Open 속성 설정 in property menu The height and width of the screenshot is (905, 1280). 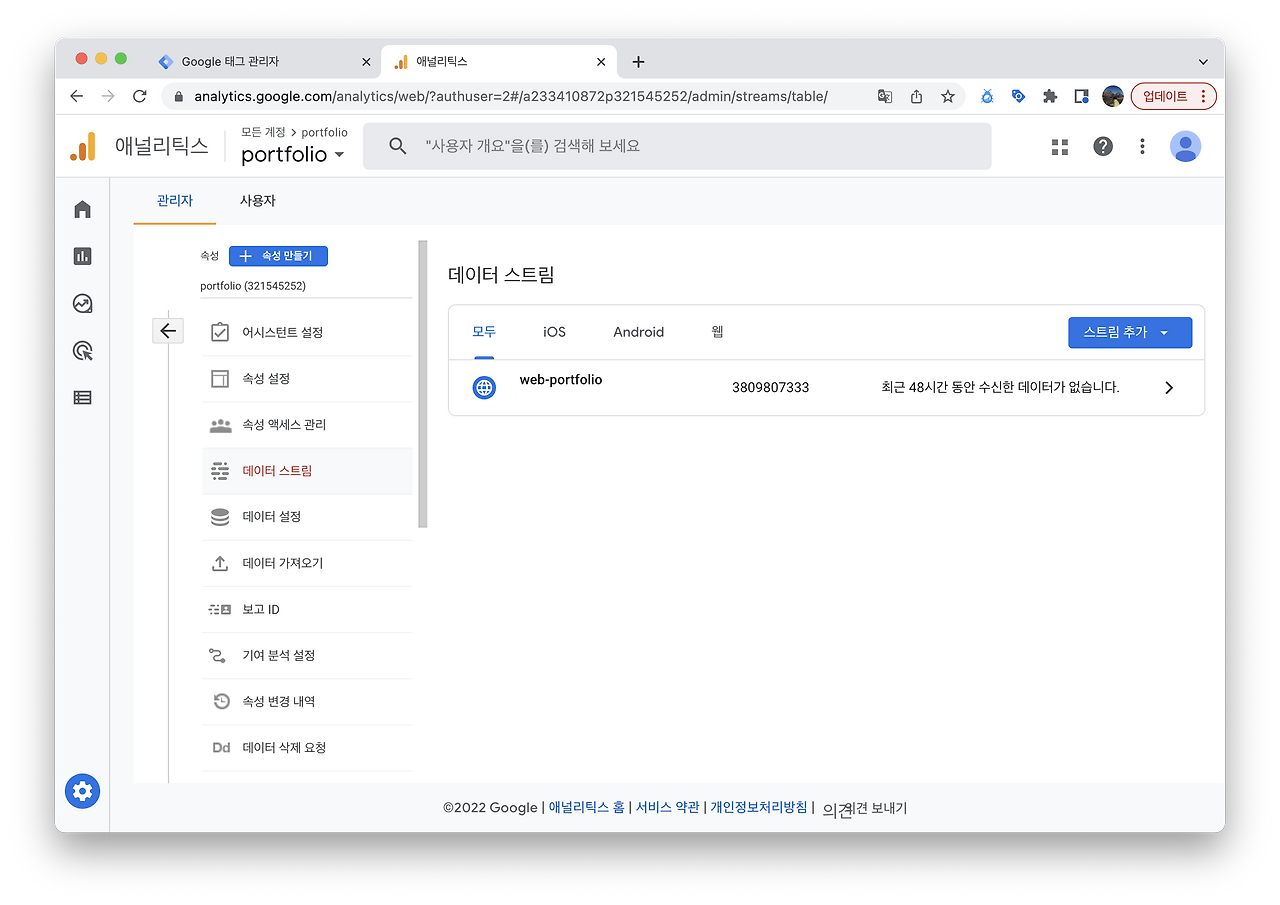307,379
